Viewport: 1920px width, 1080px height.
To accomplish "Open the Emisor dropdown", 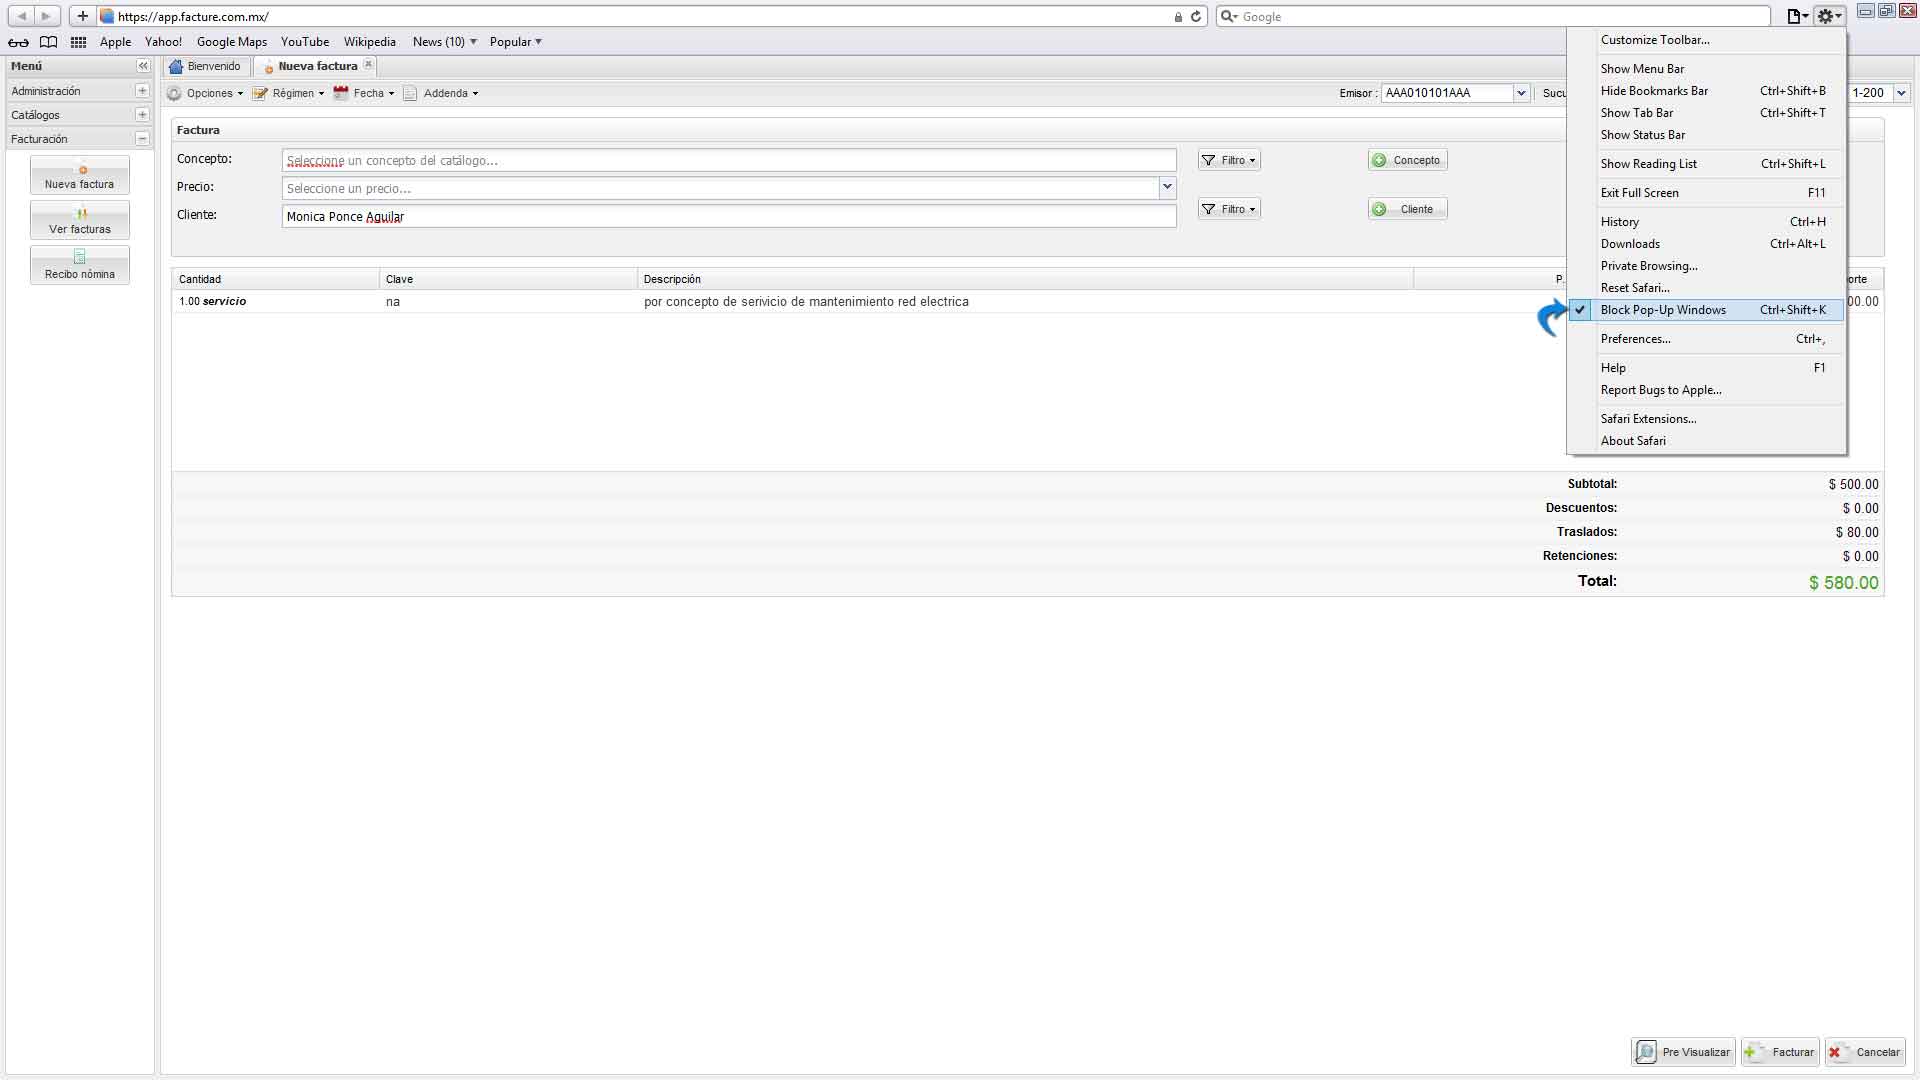I will click(x=1521, y=93).
